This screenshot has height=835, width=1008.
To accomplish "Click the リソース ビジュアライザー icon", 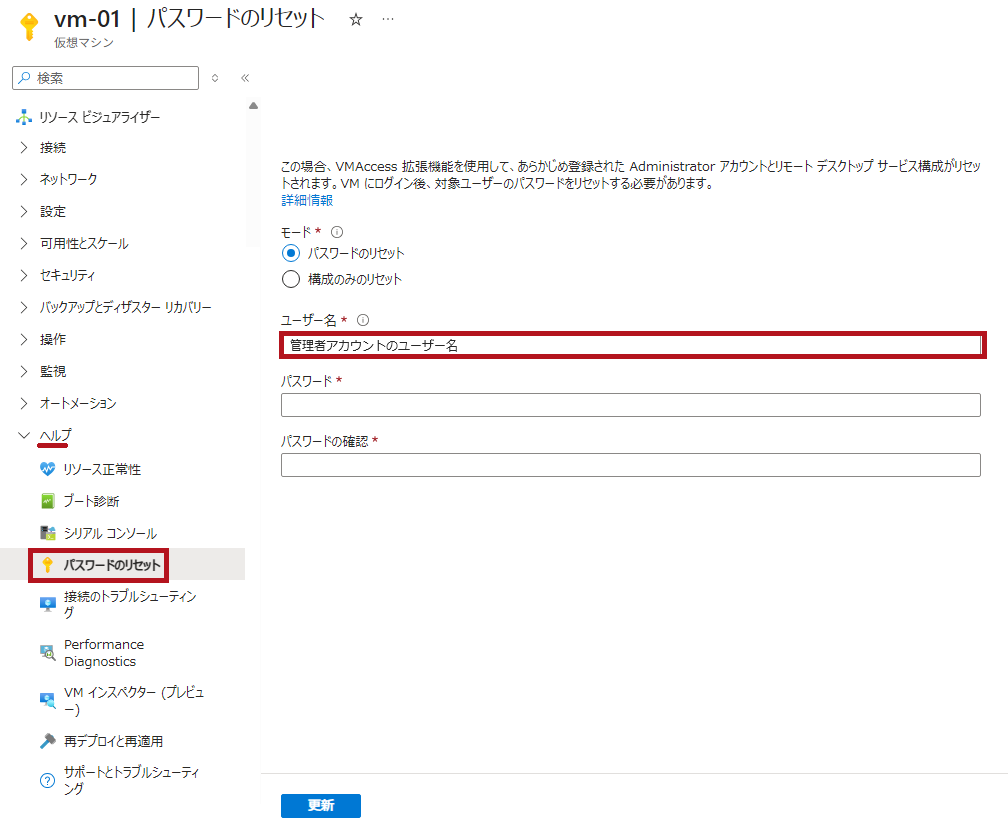I will (x=24, y=117).
